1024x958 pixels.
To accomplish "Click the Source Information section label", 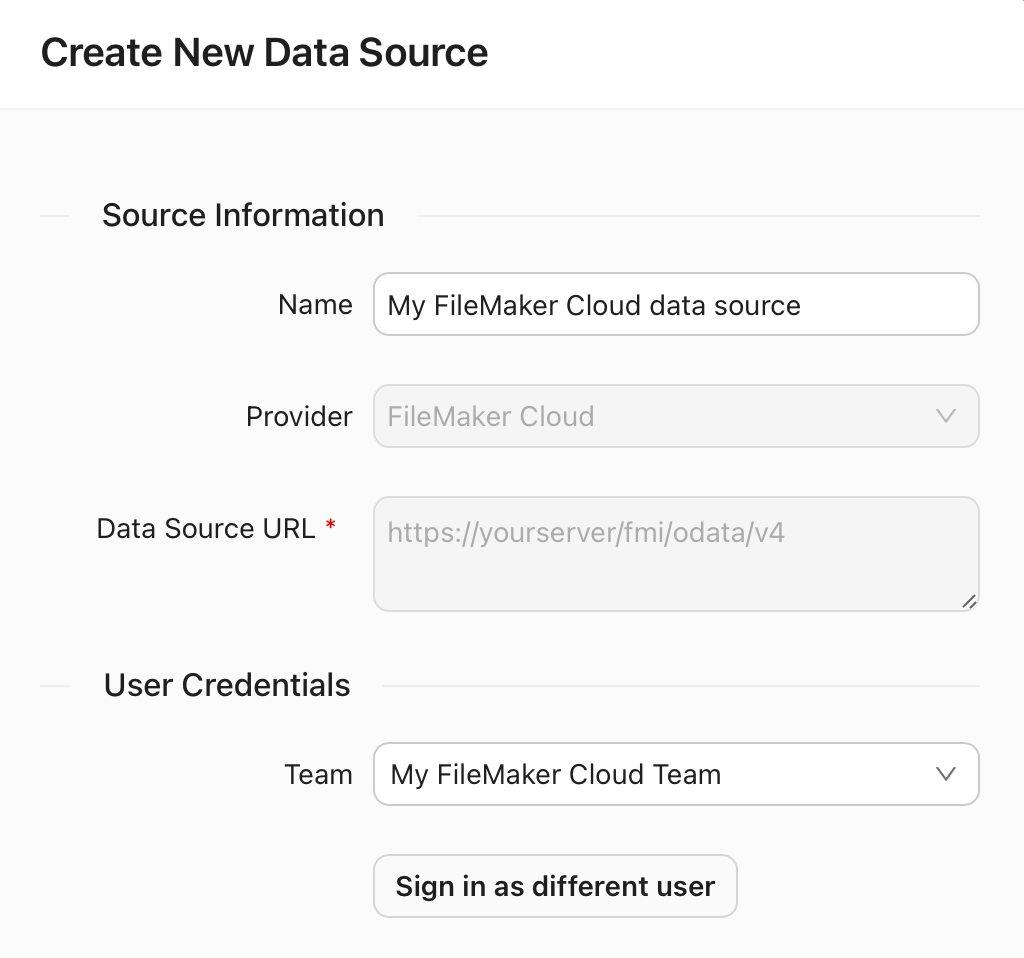I will coord(242,215).
